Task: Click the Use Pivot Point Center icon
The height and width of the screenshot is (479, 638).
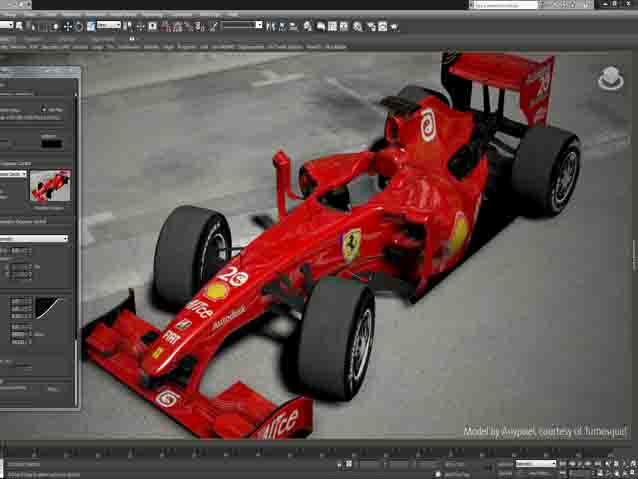Action: 128,26
